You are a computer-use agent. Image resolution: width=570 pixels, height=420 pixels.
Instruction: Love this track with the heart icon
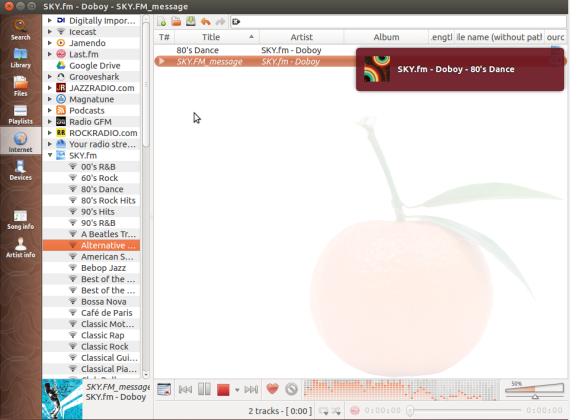[272, 389]
